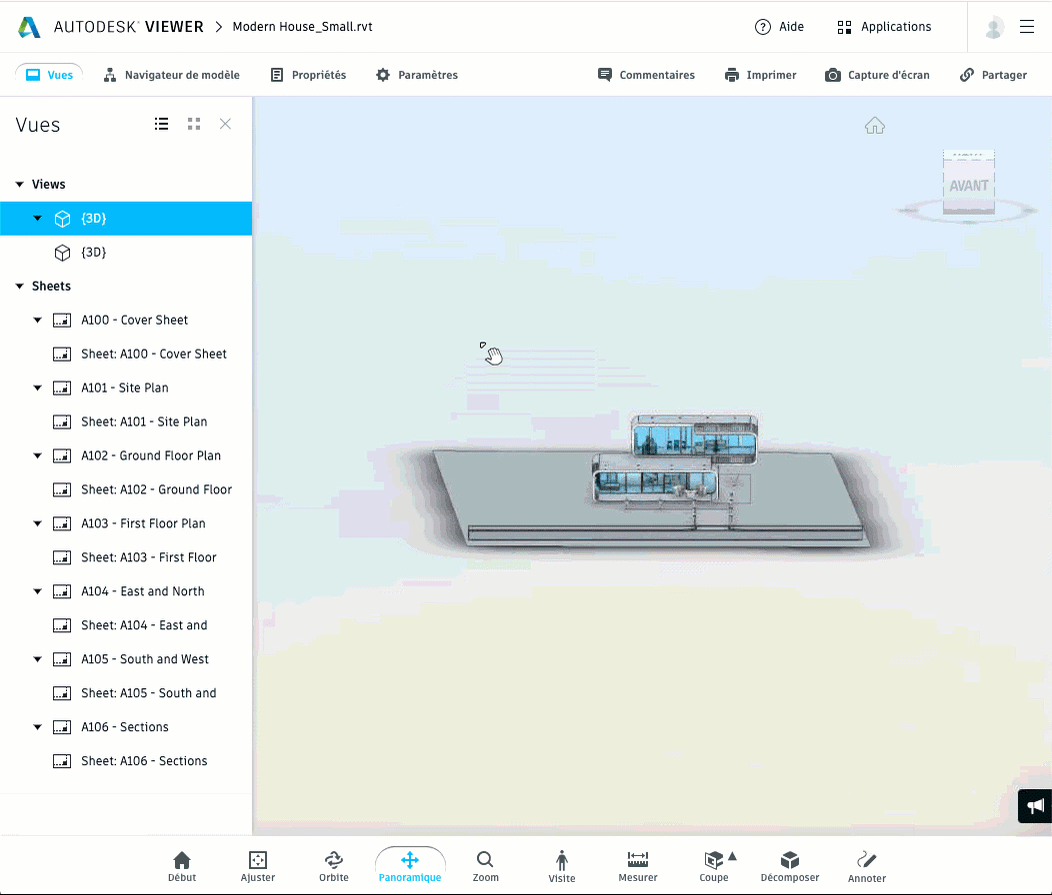
Task: Open Sheet: A100 - Cover Sheet
Action: (126, 354)
